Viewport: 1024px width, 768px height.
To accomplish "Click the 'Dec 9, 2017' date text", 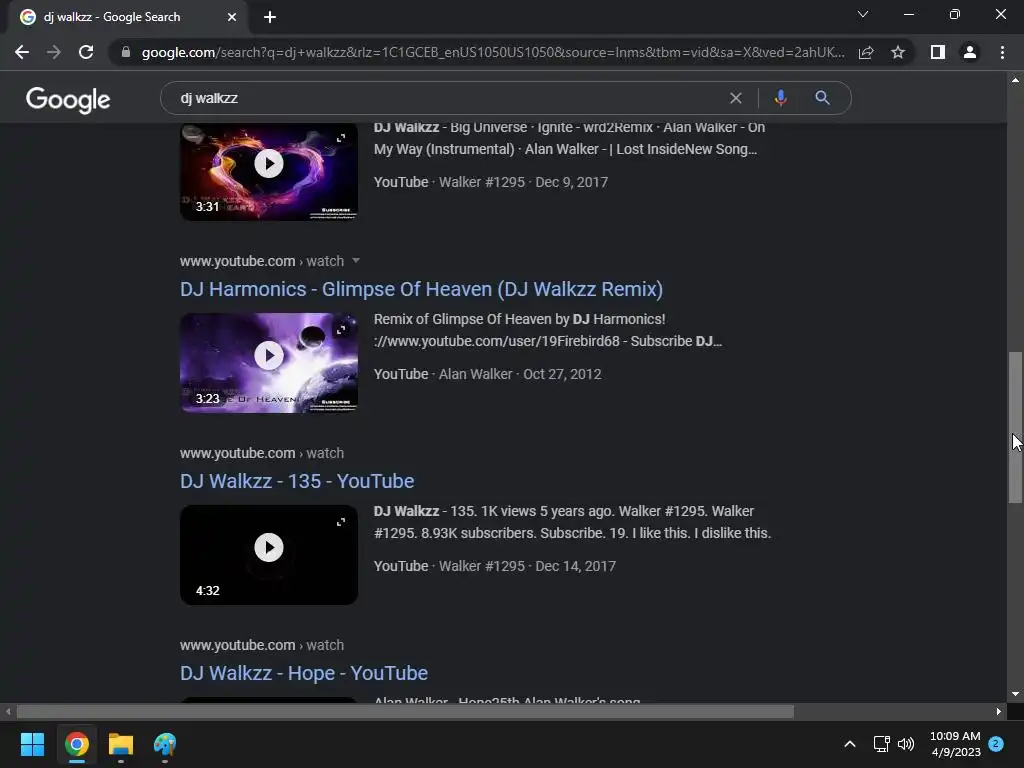I will tap(571, 182).
